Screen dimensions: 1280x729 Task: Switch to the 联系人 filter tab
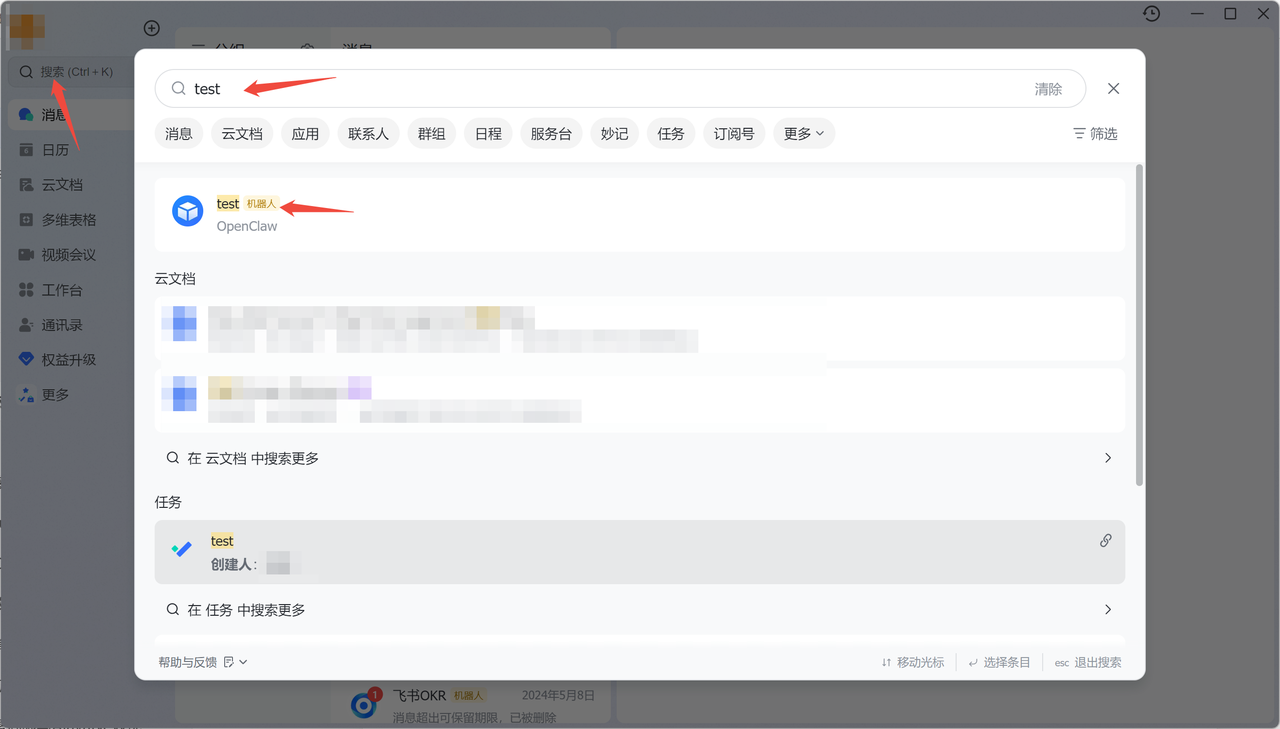pyautogui.click(x=368, y=133)
